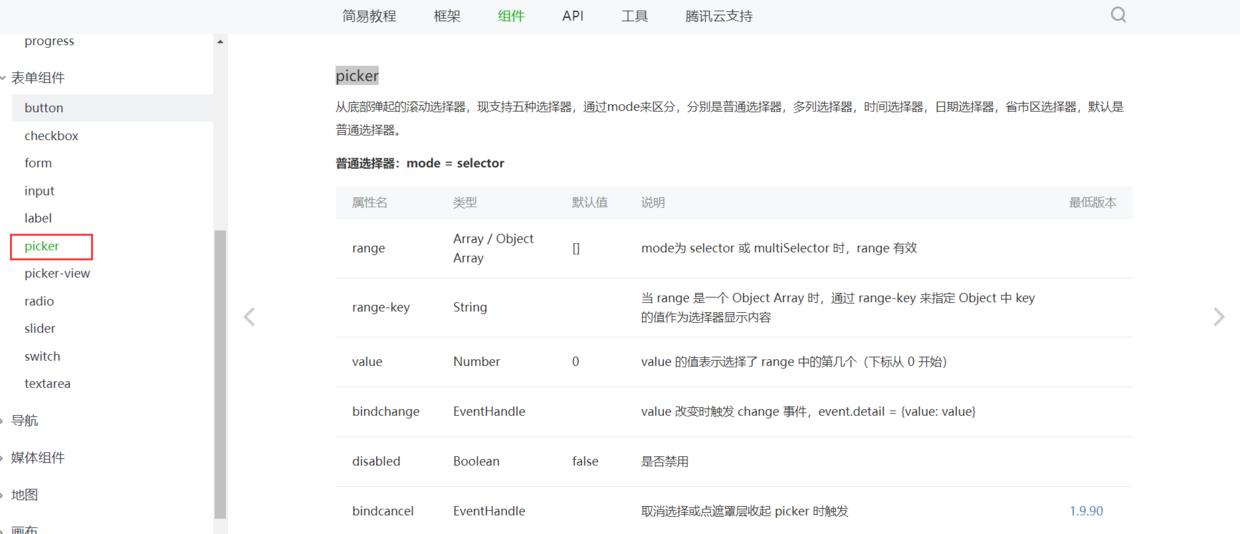Click the 属性名 column header
The width and height of the screenshot is (1240, 534).
(x=369, y=202)
